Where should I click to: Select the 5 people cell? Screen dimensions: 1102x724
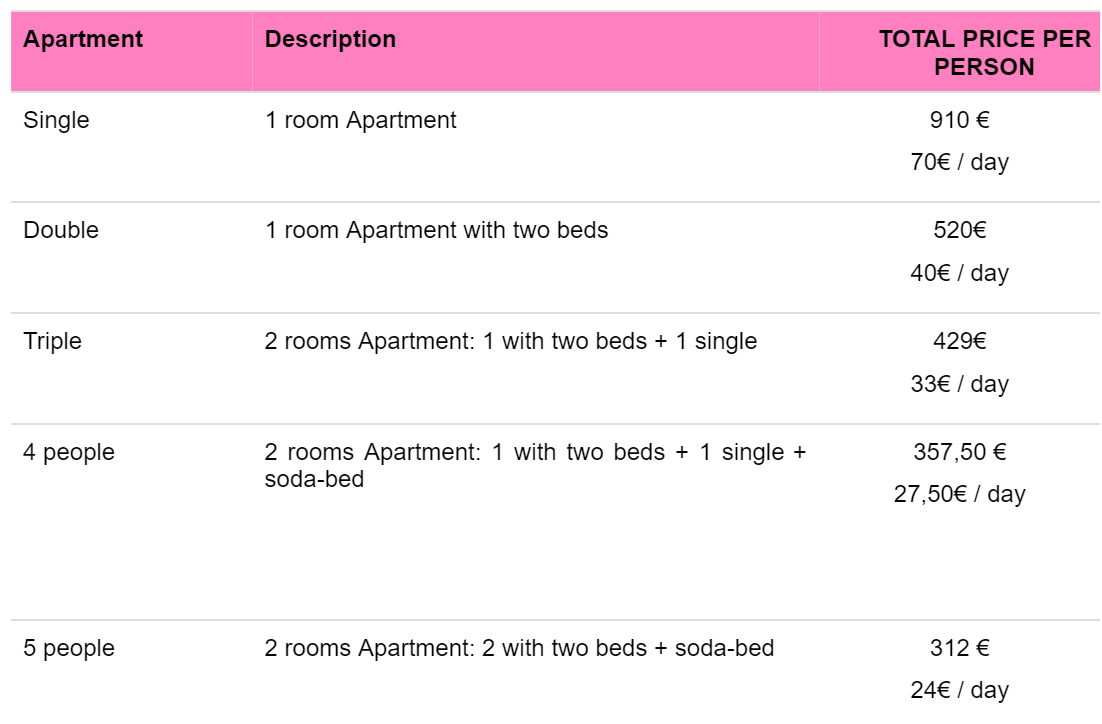coord(69,648)
